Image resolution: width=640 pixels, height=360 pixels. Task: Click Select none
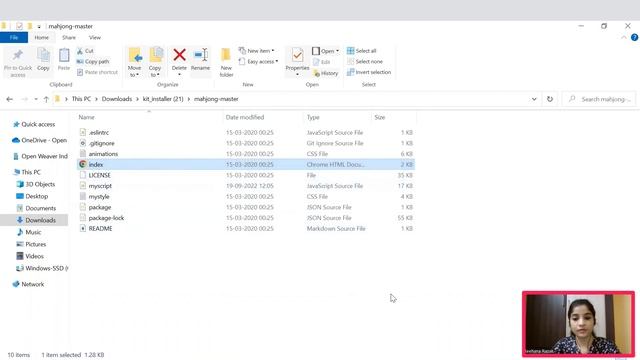[365, 62]
